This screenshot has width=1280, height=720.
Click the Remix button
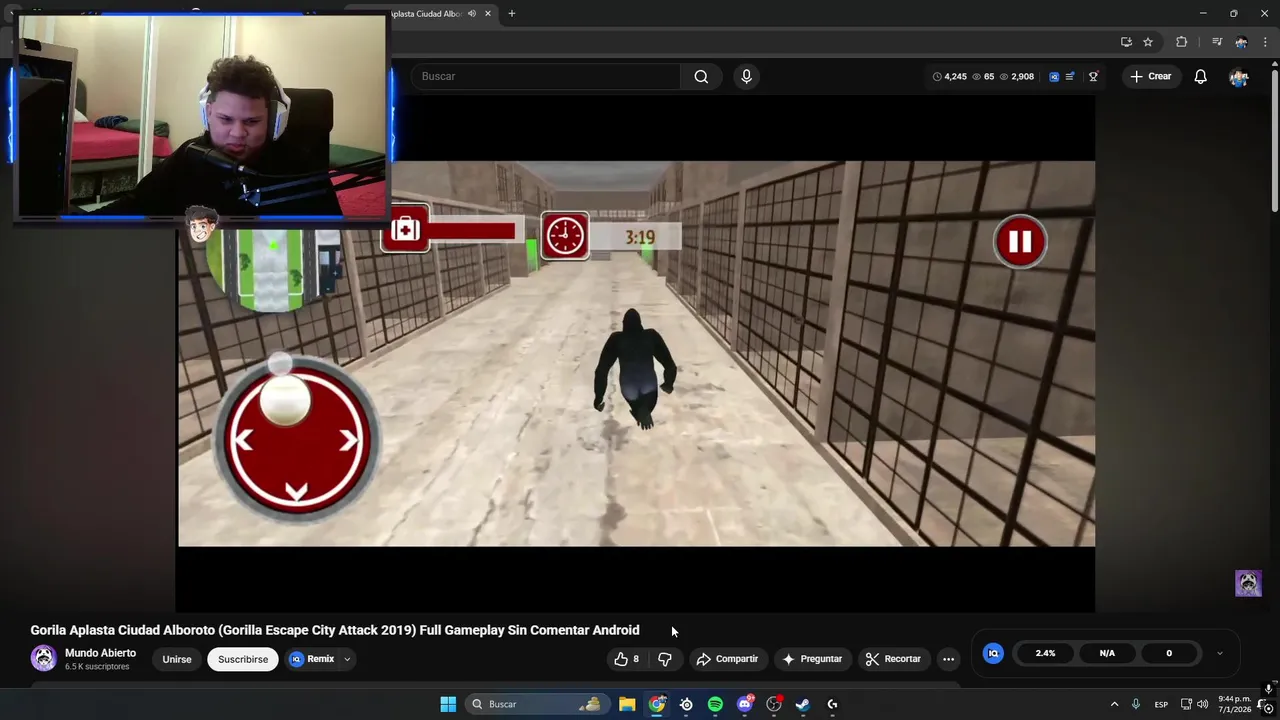312,659
